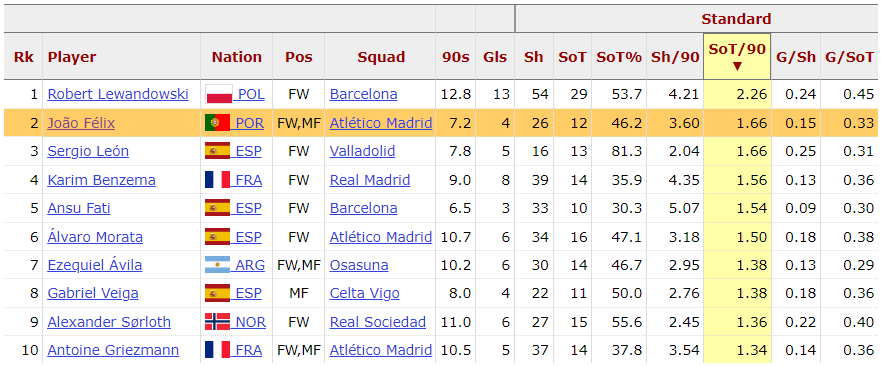Sort by Squad column header

[381, 57]
